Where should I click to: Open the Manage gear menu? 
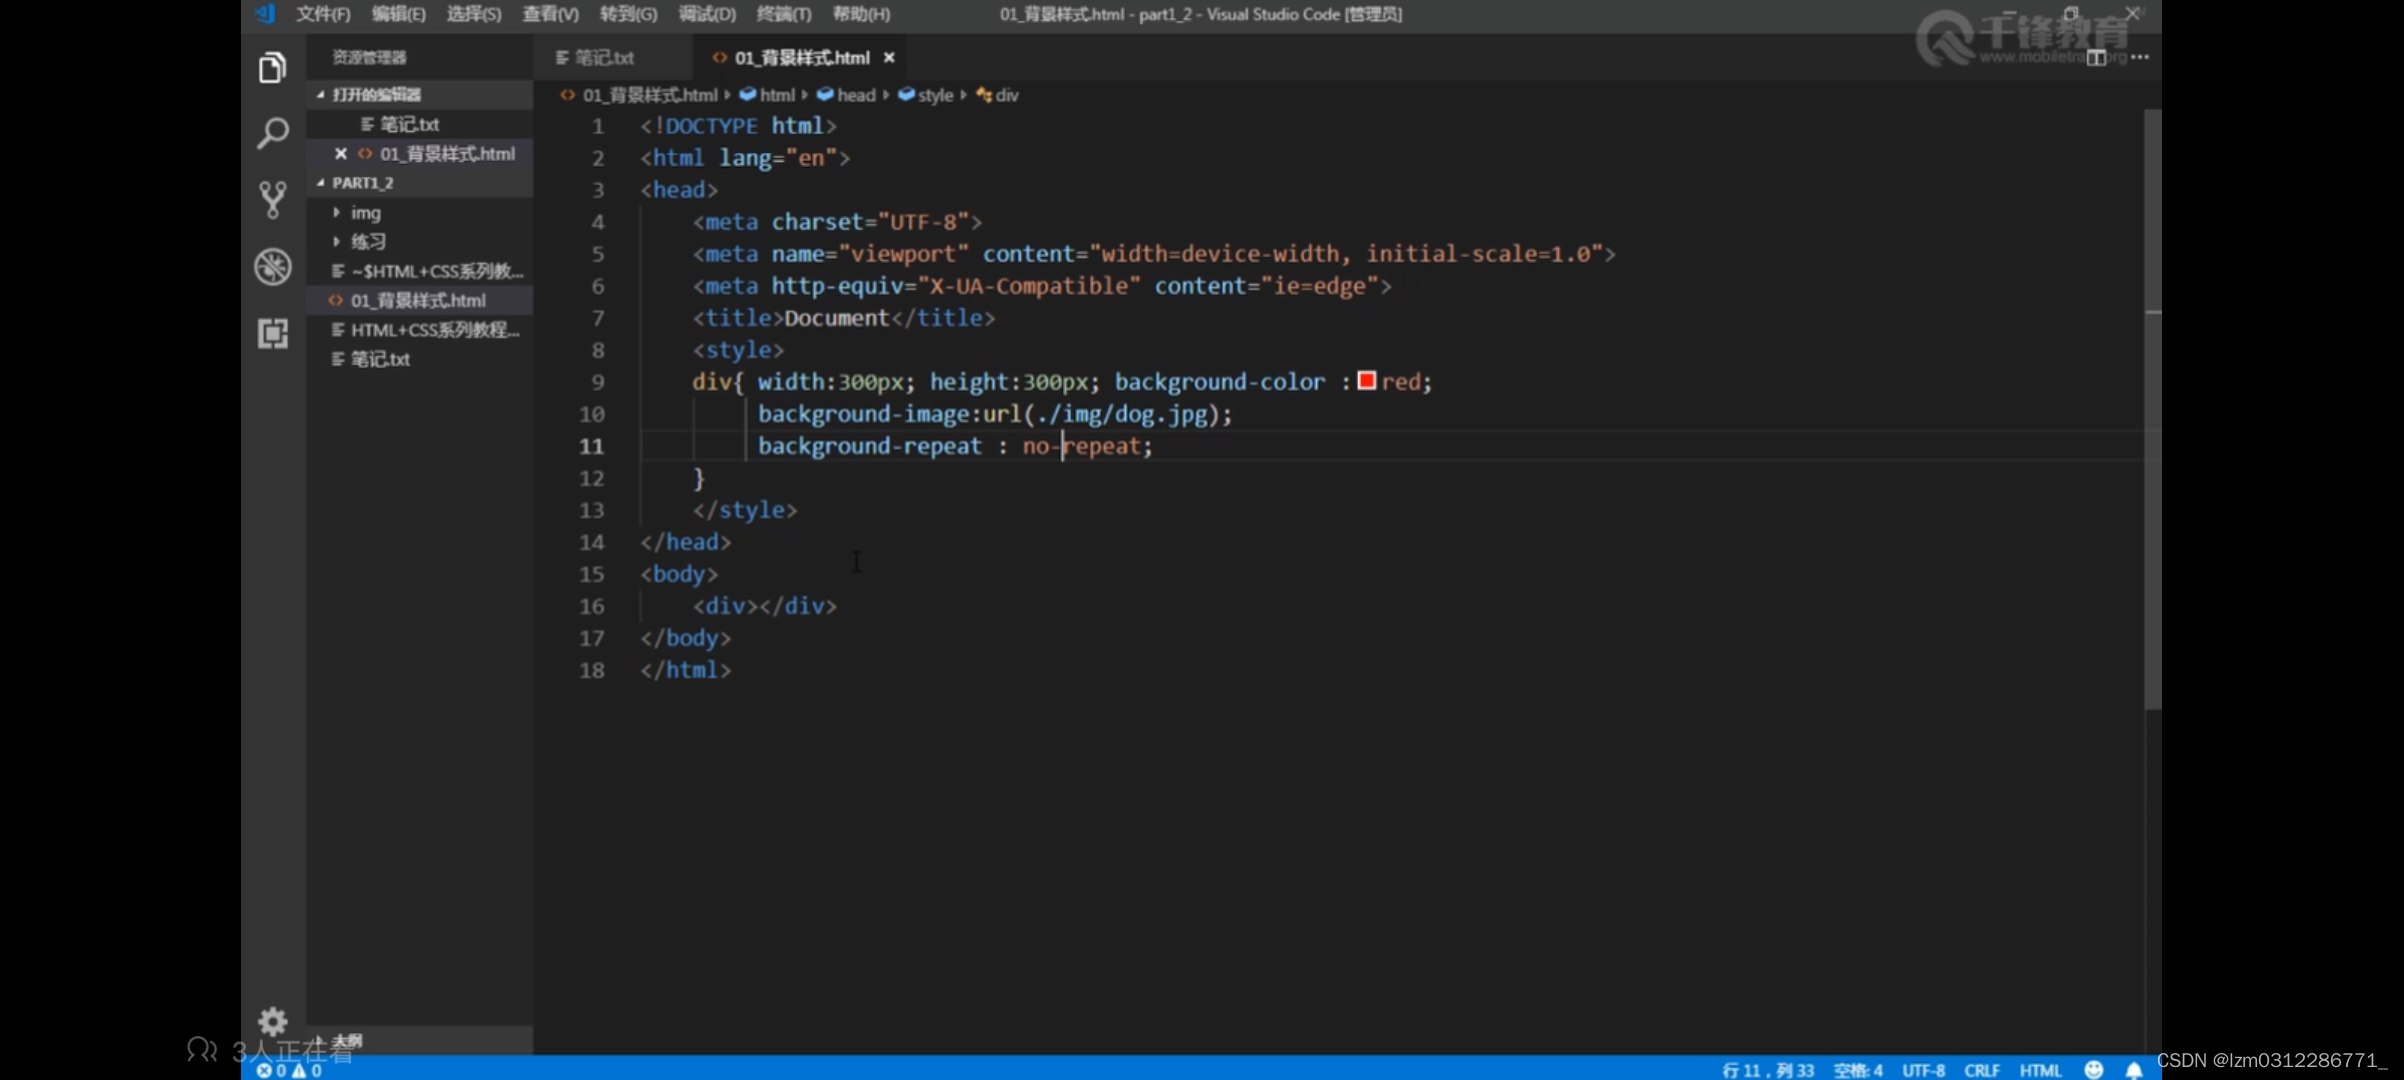[272, 1021]
